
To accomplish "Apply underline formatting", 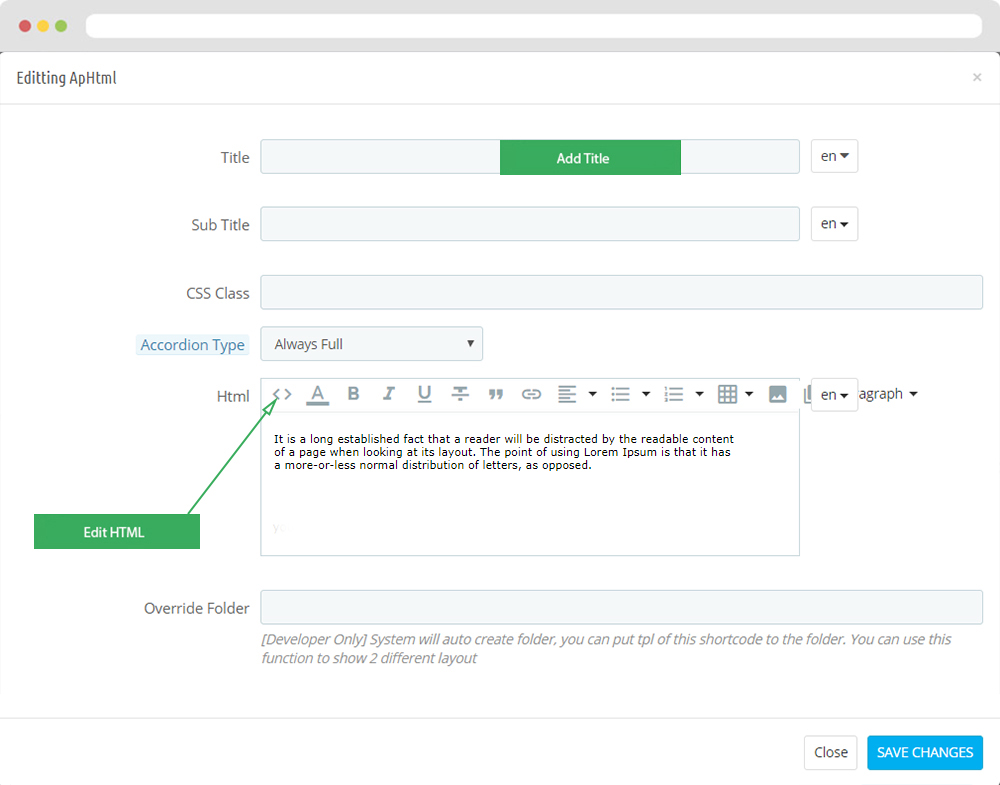I will tap(424, 395).
